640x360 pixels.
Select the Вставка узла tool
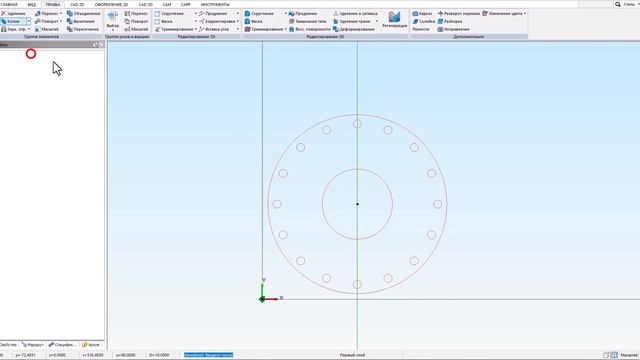tap(214, 29)
